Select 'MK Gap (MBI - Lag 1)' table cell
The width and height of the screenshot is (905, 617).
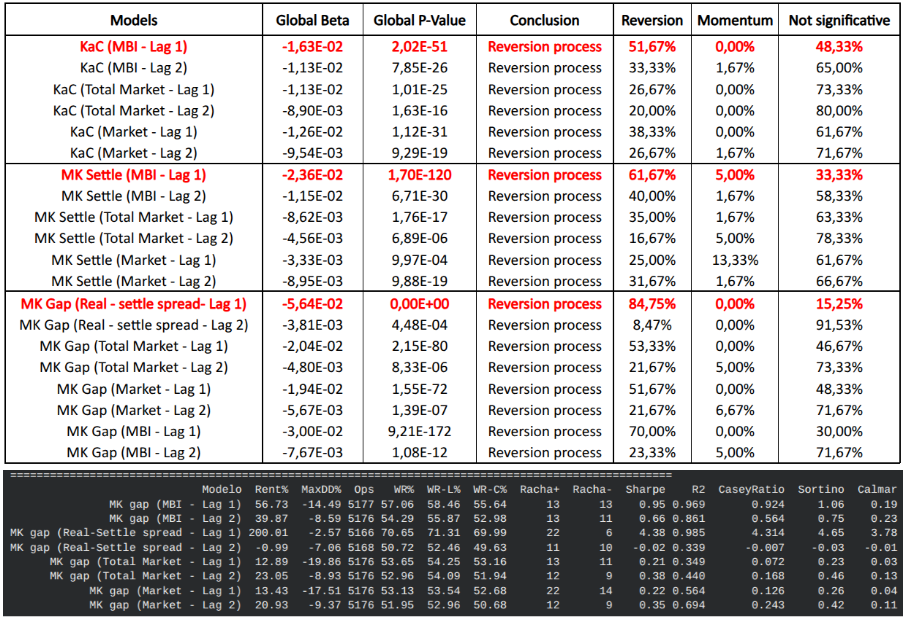point(134,432)
